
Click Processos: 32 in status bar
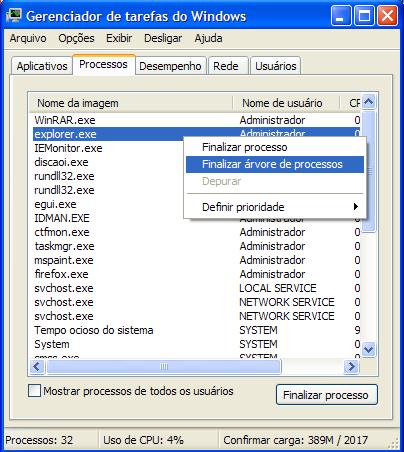tap(39, 440)
